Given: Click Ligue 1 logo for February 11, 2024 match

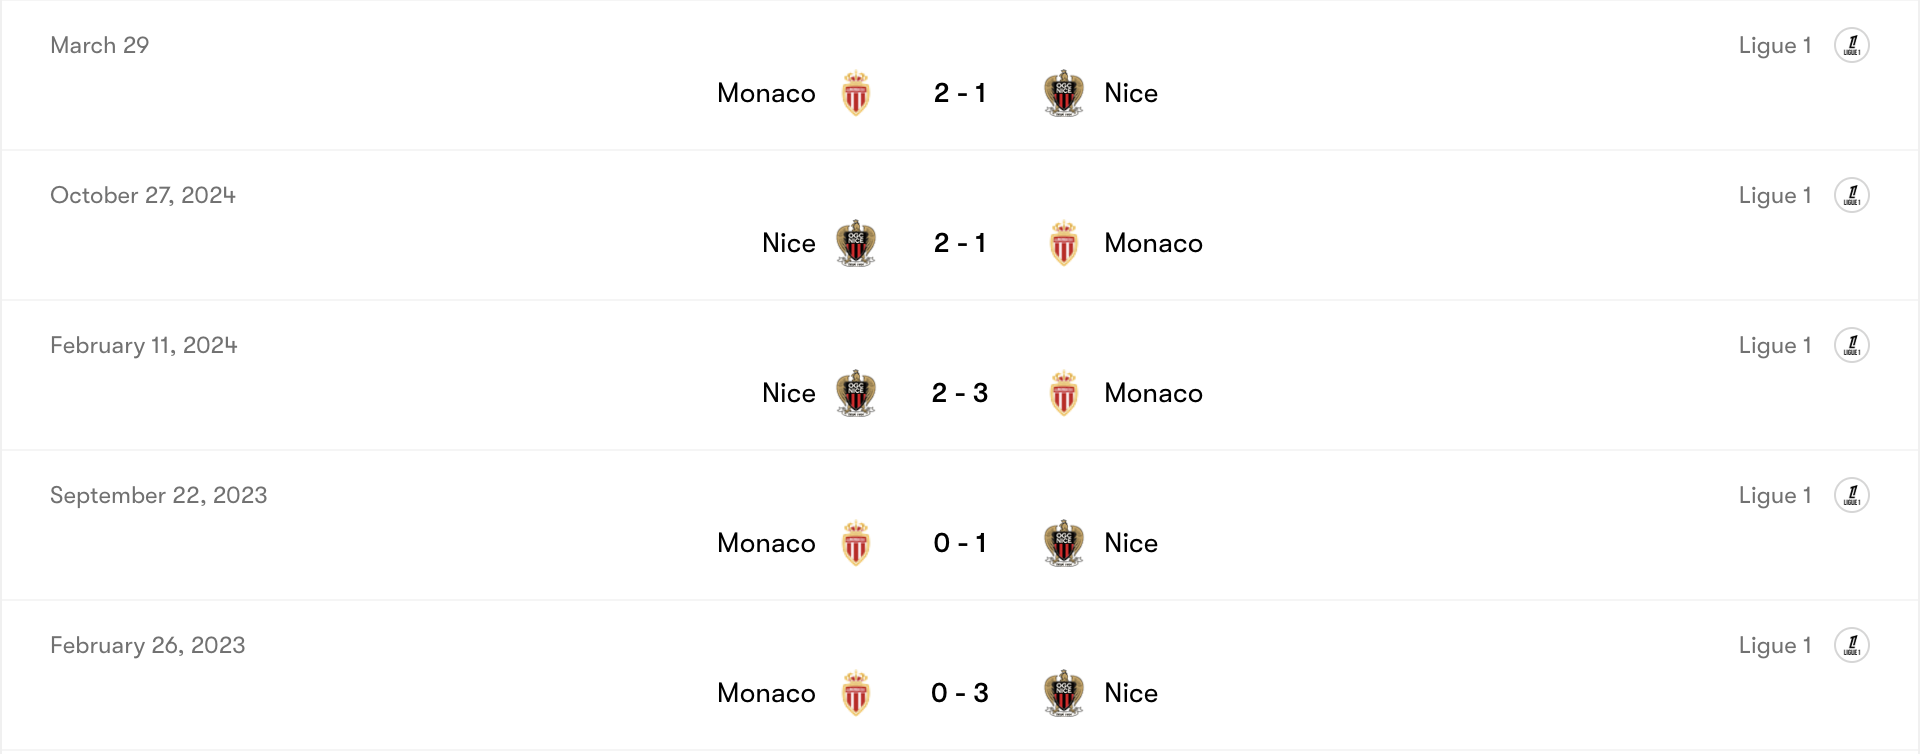Looking at the screenshot, I should [1851, 345].
